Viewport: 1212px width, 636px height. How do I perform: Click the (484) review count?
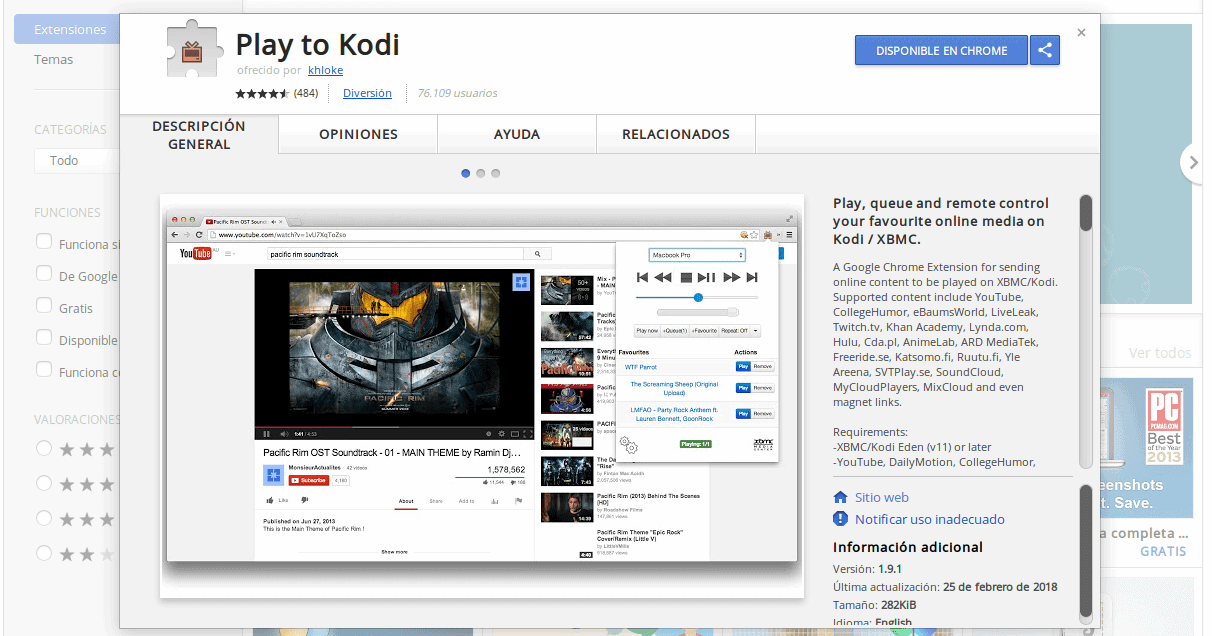click(306, 93)
